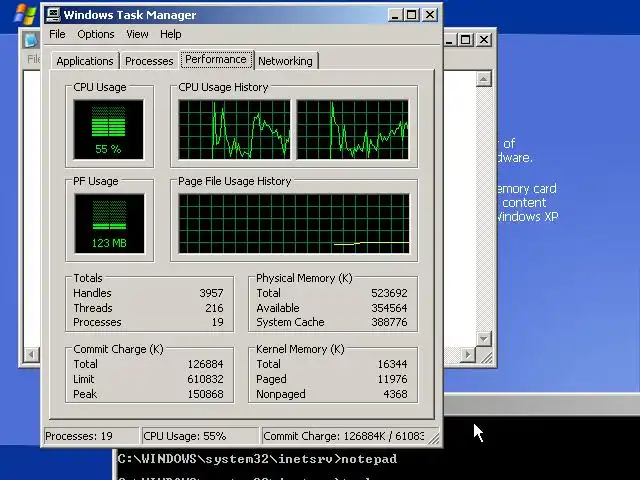Image resolution: width=640 pixels, height=480 pixels.
Task: Click the background window's resize grip
Action: [485, 356]
